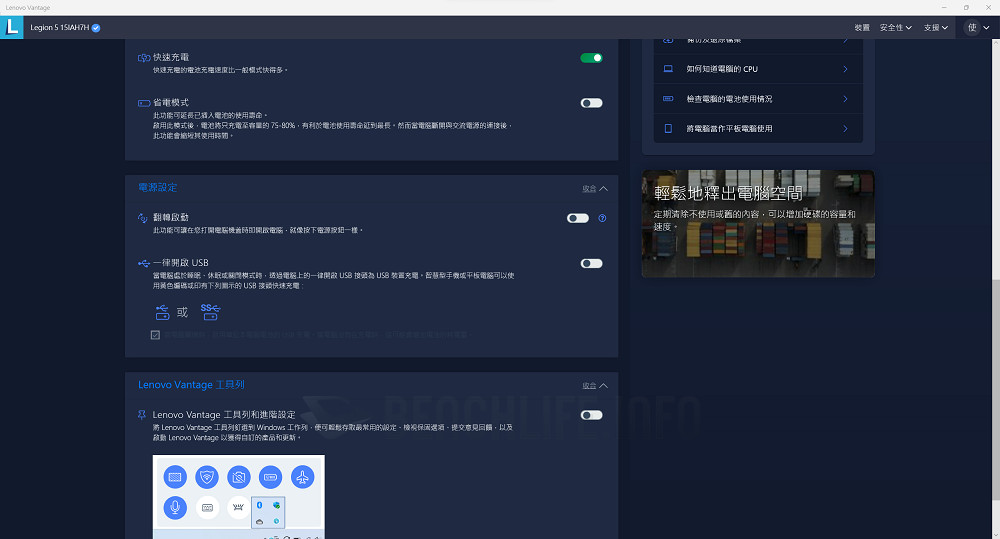Viewport: 1000px width, 539px height.
Task: Click the 快速充電 battery icon
Action: (x=144, y=58)
